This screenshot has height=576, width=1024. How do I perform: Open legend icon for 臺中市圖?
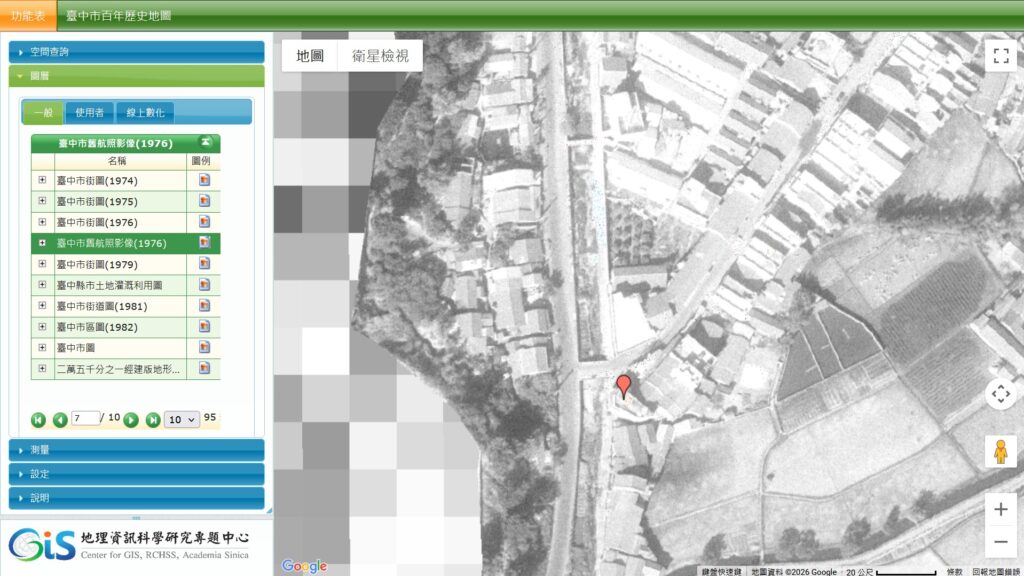(204, 347)
